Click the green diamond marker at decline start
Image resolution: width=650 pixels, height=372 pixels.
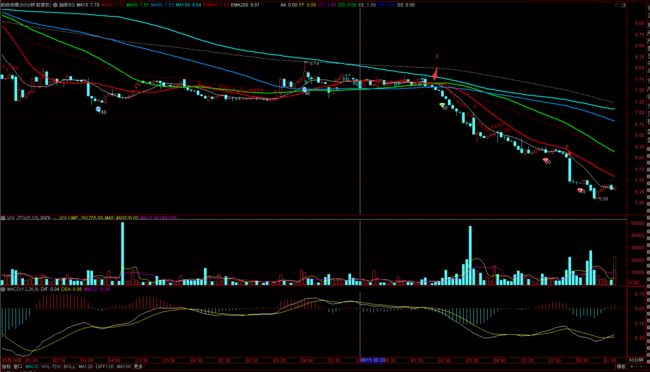point(442,105)
